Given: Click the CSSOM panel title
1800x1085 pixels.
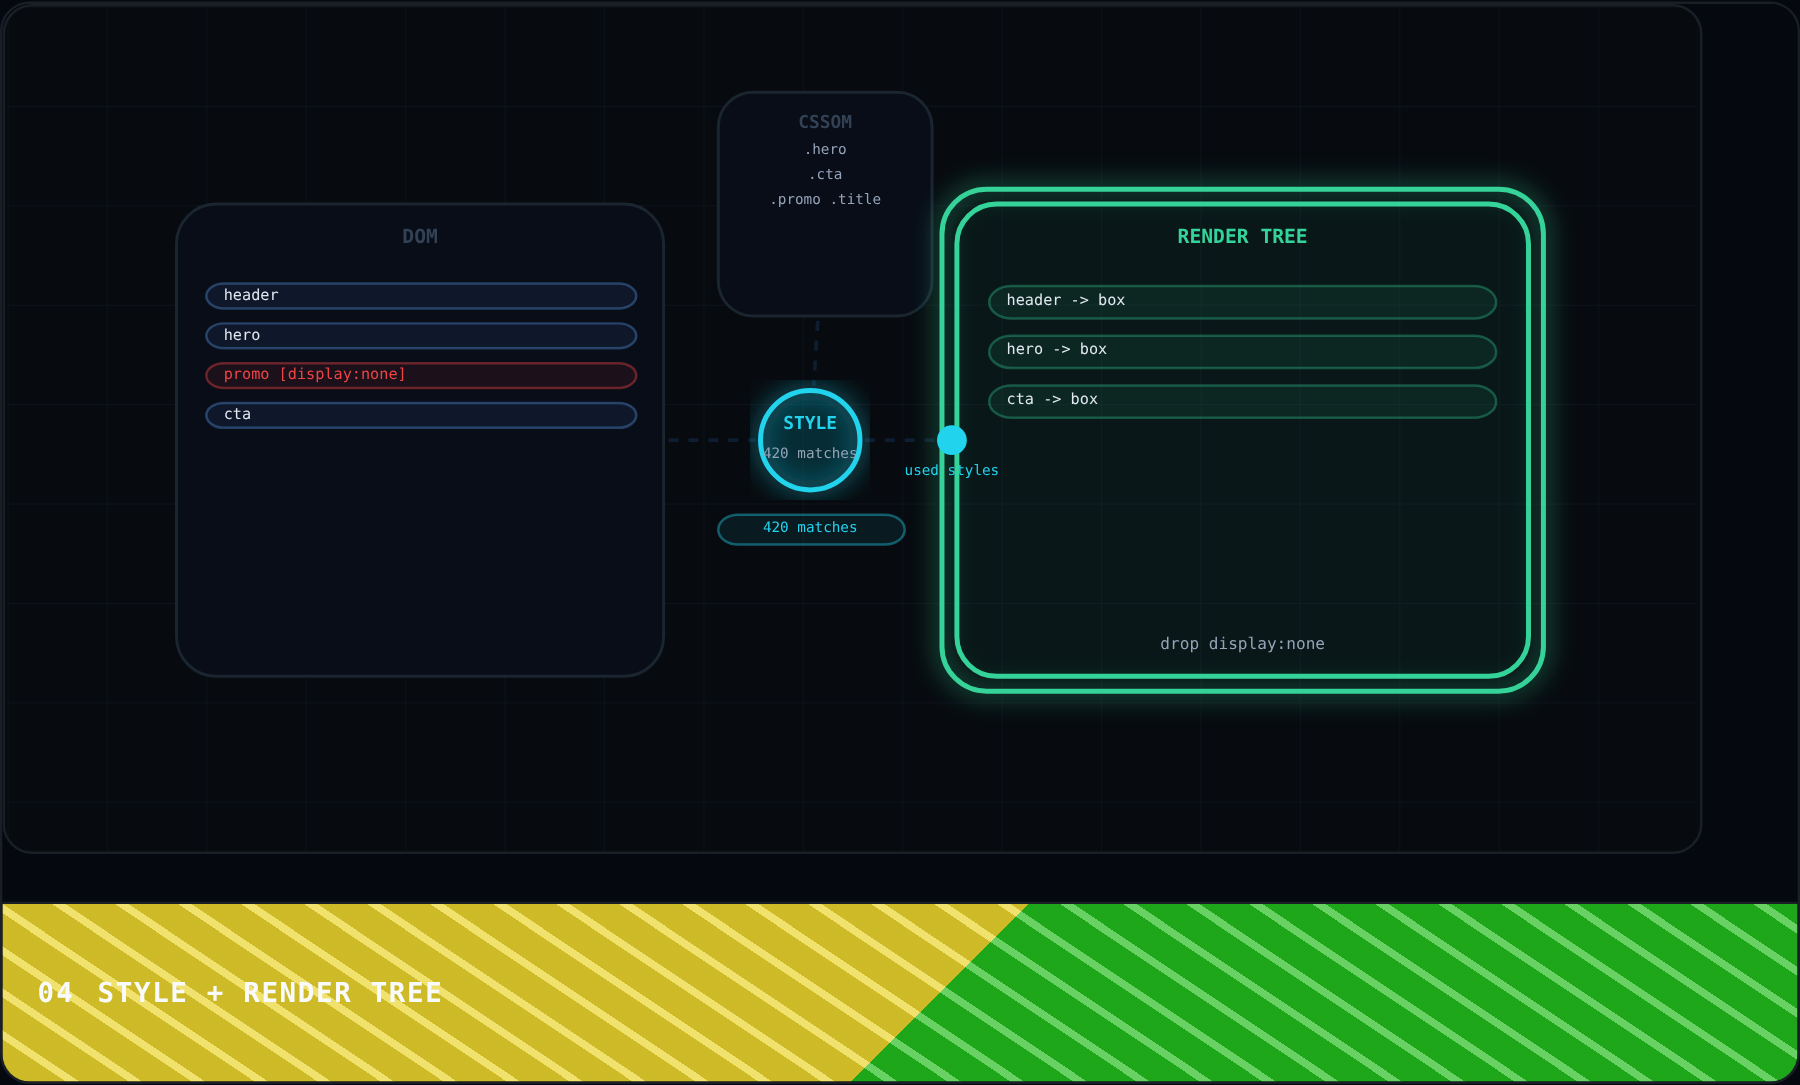Looking at the screenshot, I should point(825,122).
